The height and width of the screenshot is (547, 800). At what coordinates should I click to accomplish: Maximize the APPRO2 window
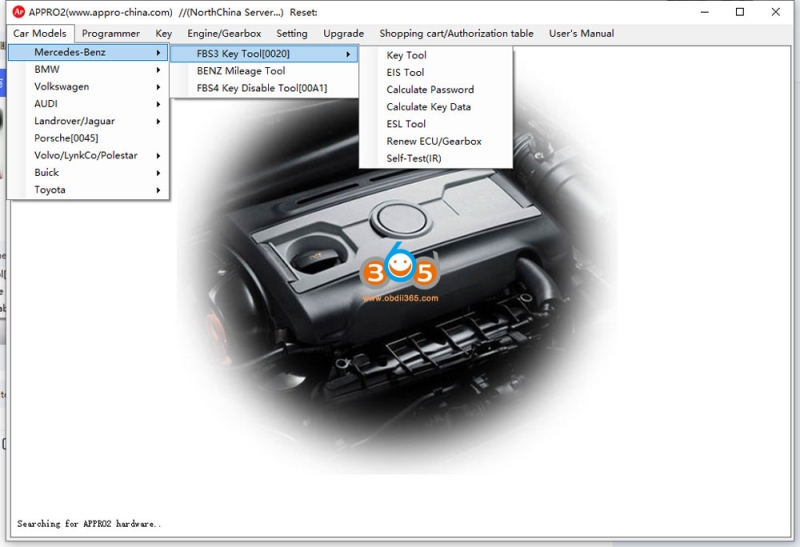(x=740, y=12)
